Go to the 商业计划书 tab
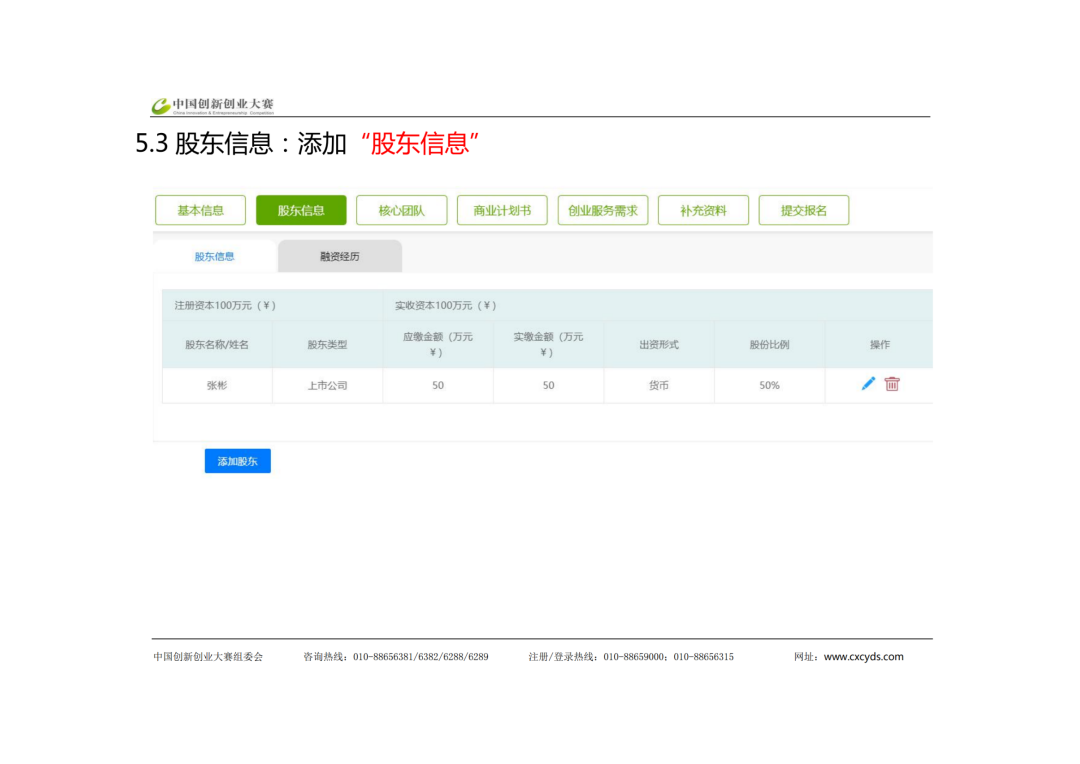 (502, 210)
